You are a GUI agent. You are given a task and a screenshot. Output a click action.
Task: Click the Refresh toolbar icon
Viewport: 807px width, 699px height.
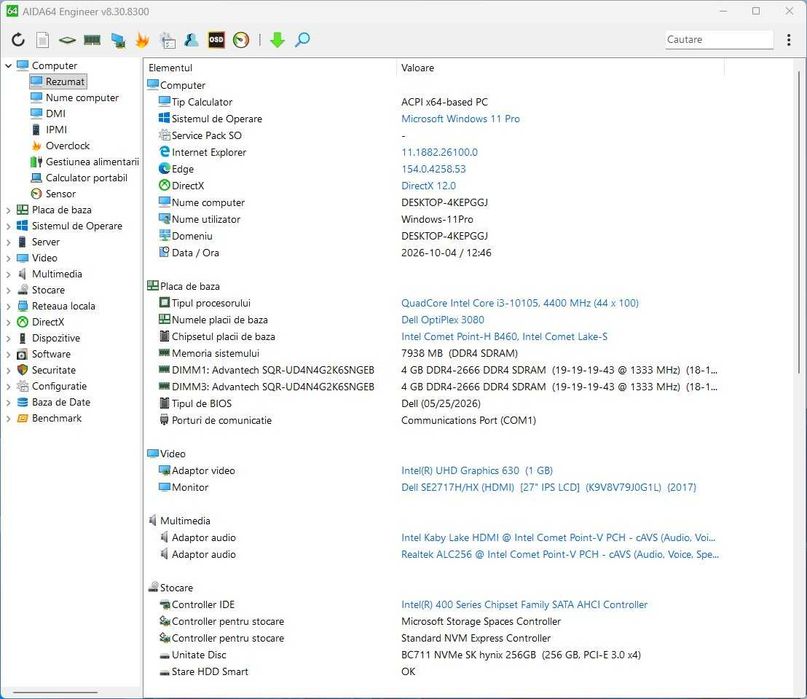coord(18,40)
